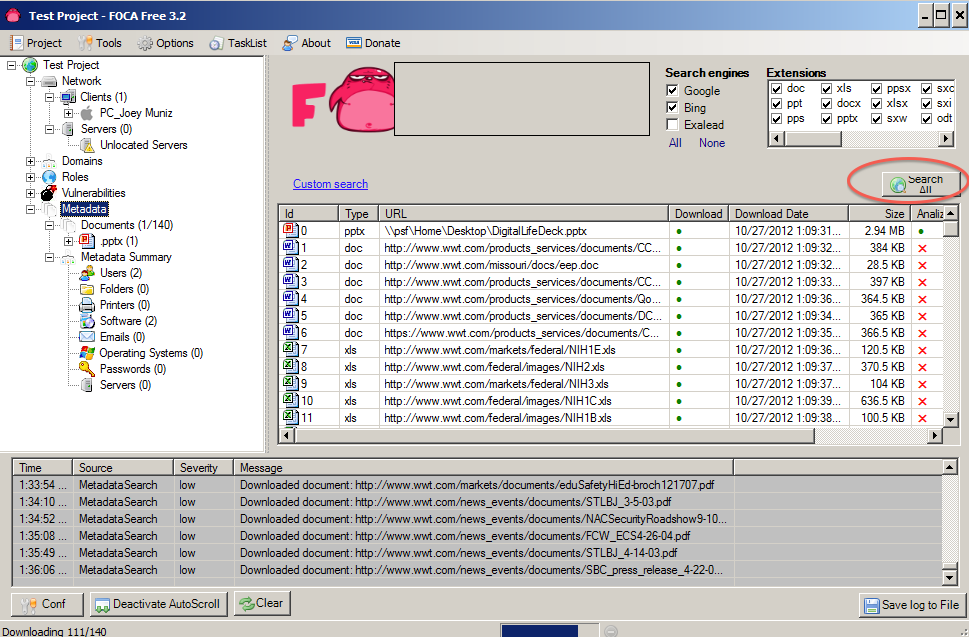Expand the .pptx documents node
This screenshot has height=637, width=969.
click(68, 241)
